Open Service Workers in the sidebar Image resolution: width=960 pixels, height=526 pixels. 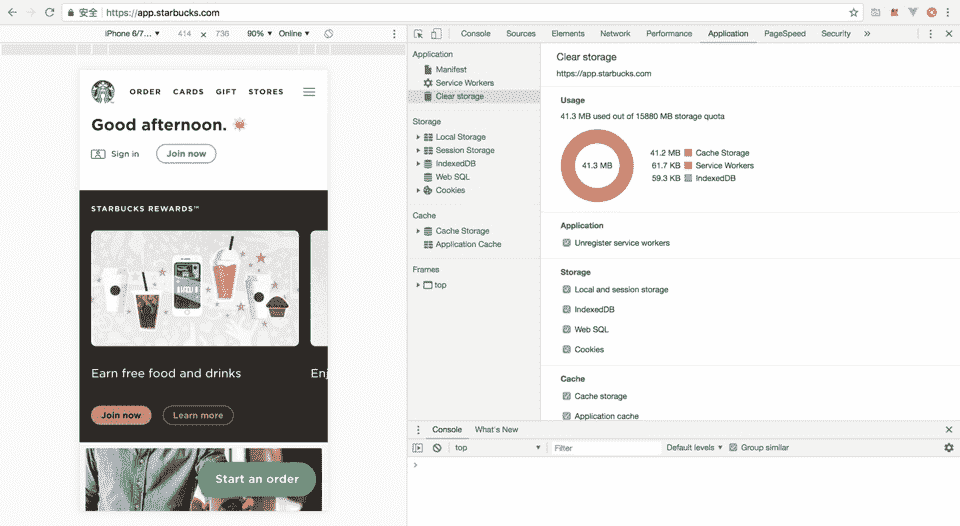tap(465, 83)
